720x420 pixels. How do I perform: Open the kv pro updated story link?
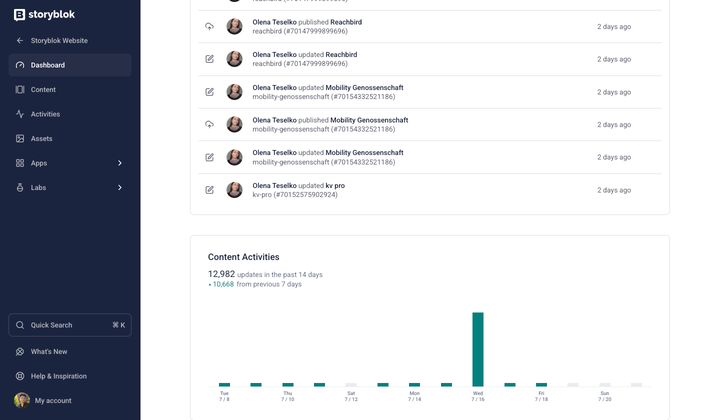(335, 185)
